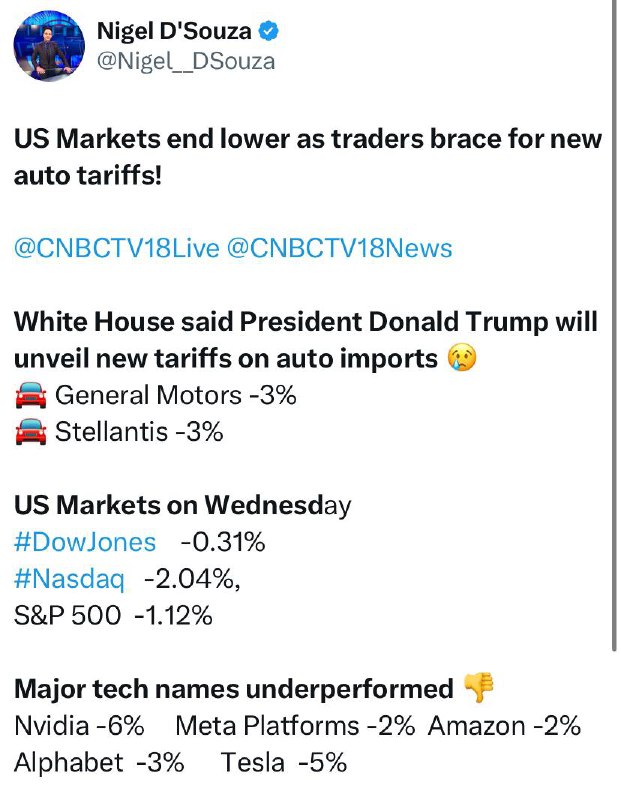Image resolution: width=621 pixels, height=800 pixels.
Task: Open the @Nigel__DSouza handle
Action: click(x=186, y=62)
